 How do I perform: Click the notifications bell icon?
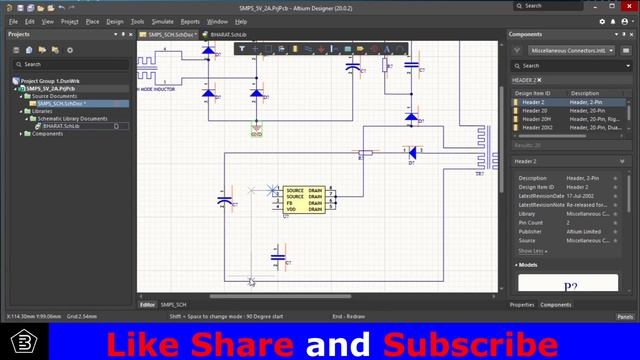click(613, 22)
